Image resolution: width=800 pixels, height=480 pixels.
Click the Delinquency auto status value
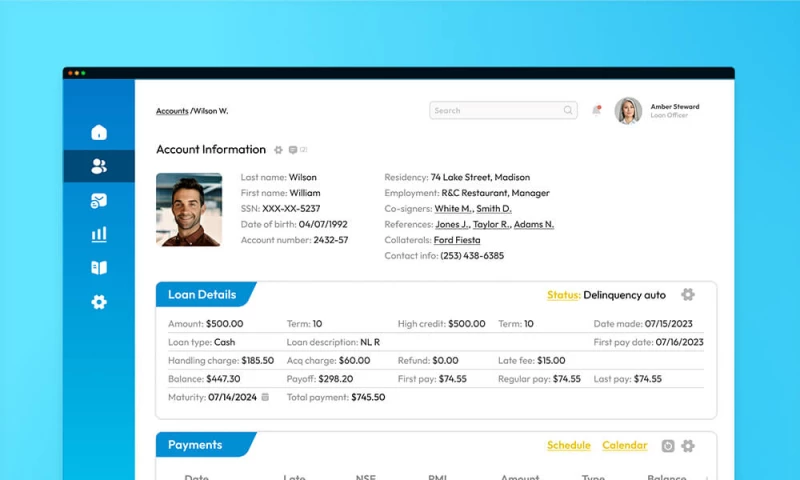click(x=624, y=295)
